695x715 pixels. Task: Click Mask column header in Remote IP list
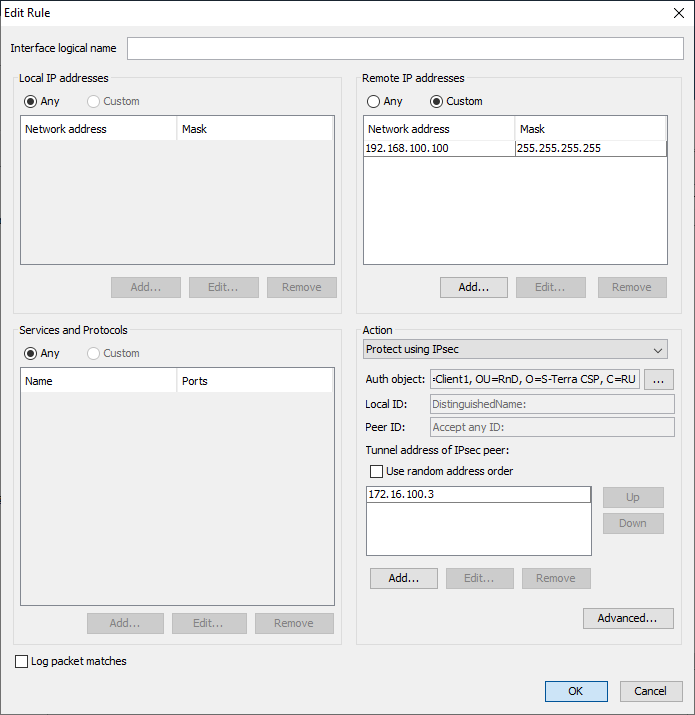click(590, 129)
